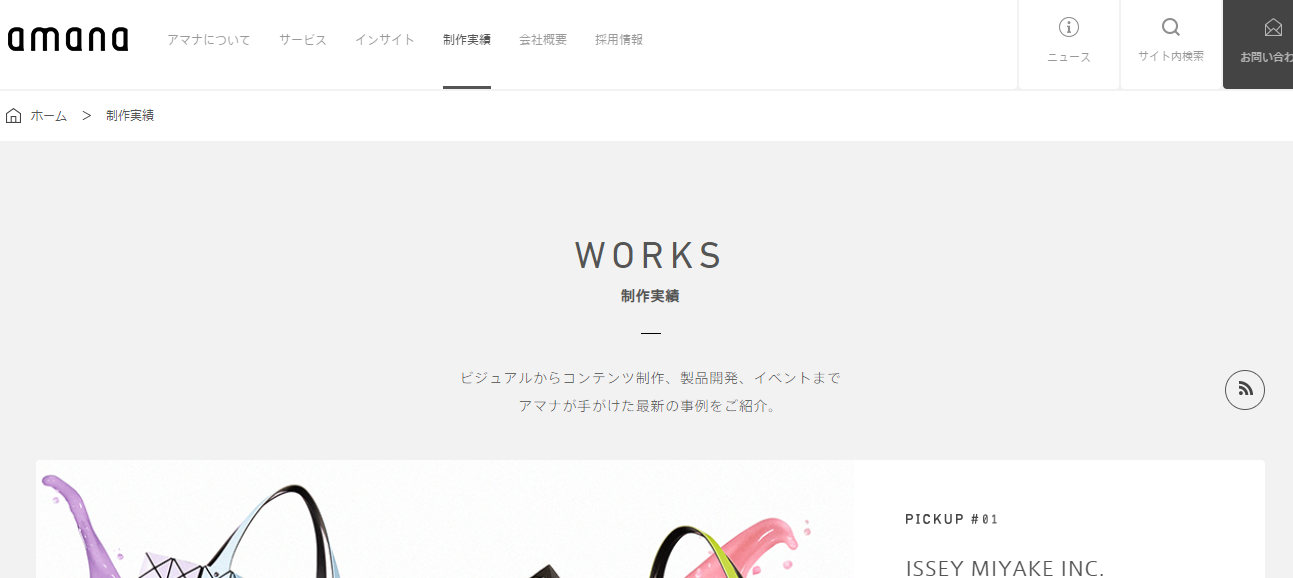Viewport: 1293px width, 578px height.
Task: Click サイト内検索 label
Action: pos(1171,57)
